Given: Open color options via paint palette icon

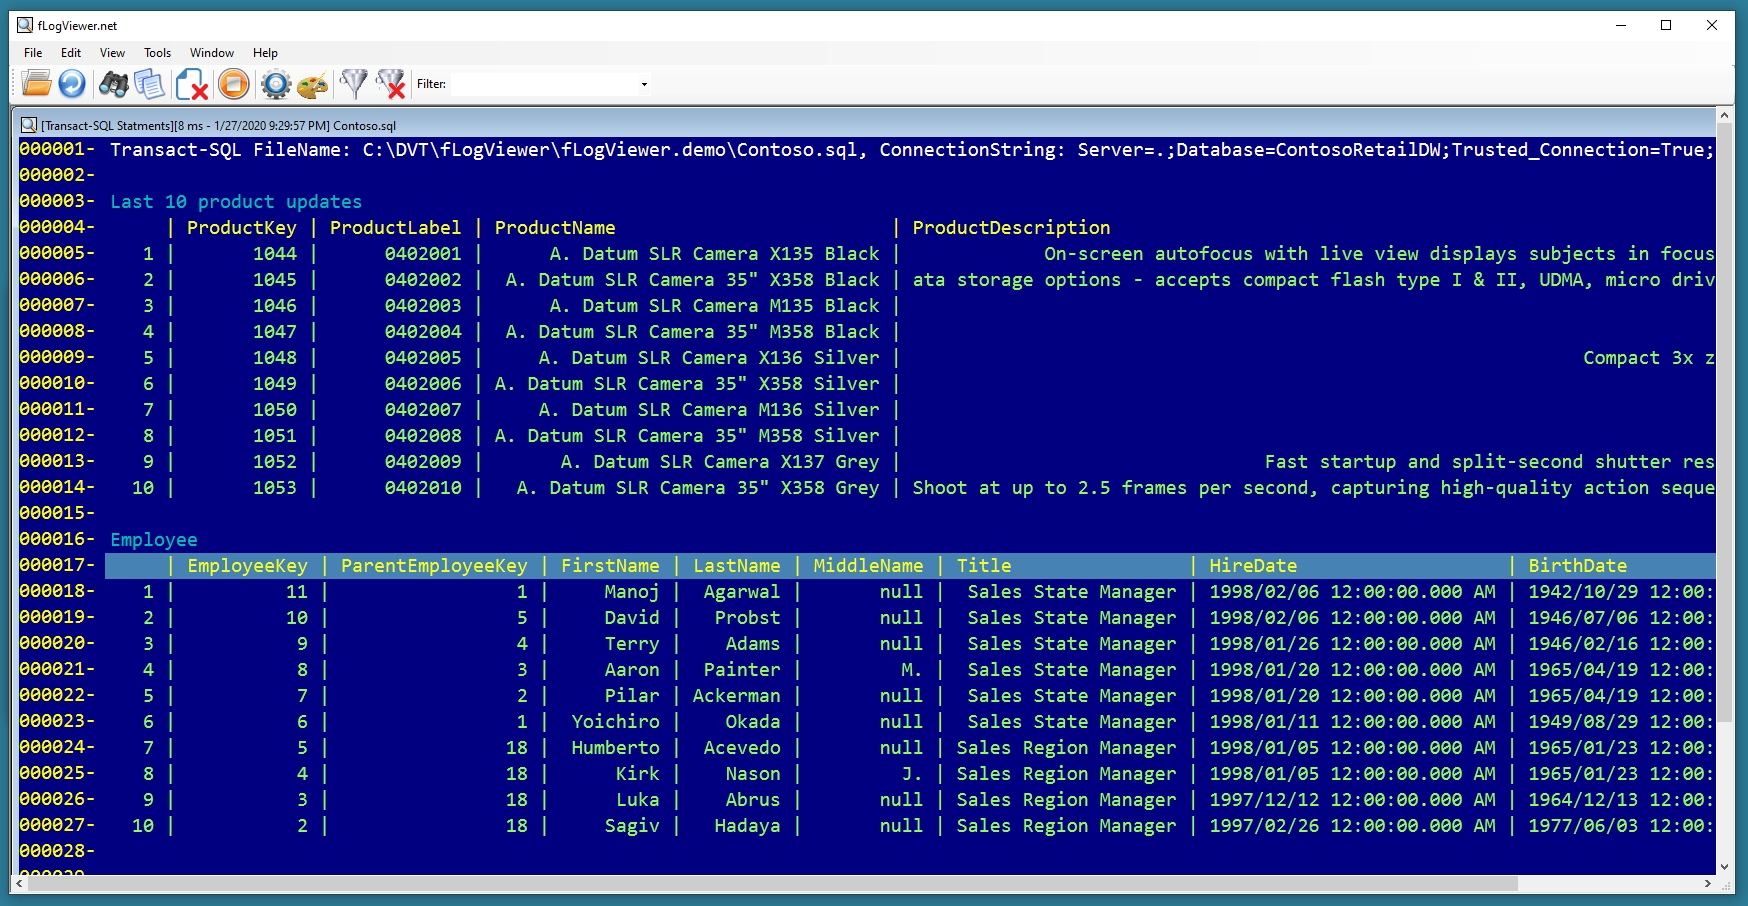Looking at the screenshot, I should [x=313, y=84].
